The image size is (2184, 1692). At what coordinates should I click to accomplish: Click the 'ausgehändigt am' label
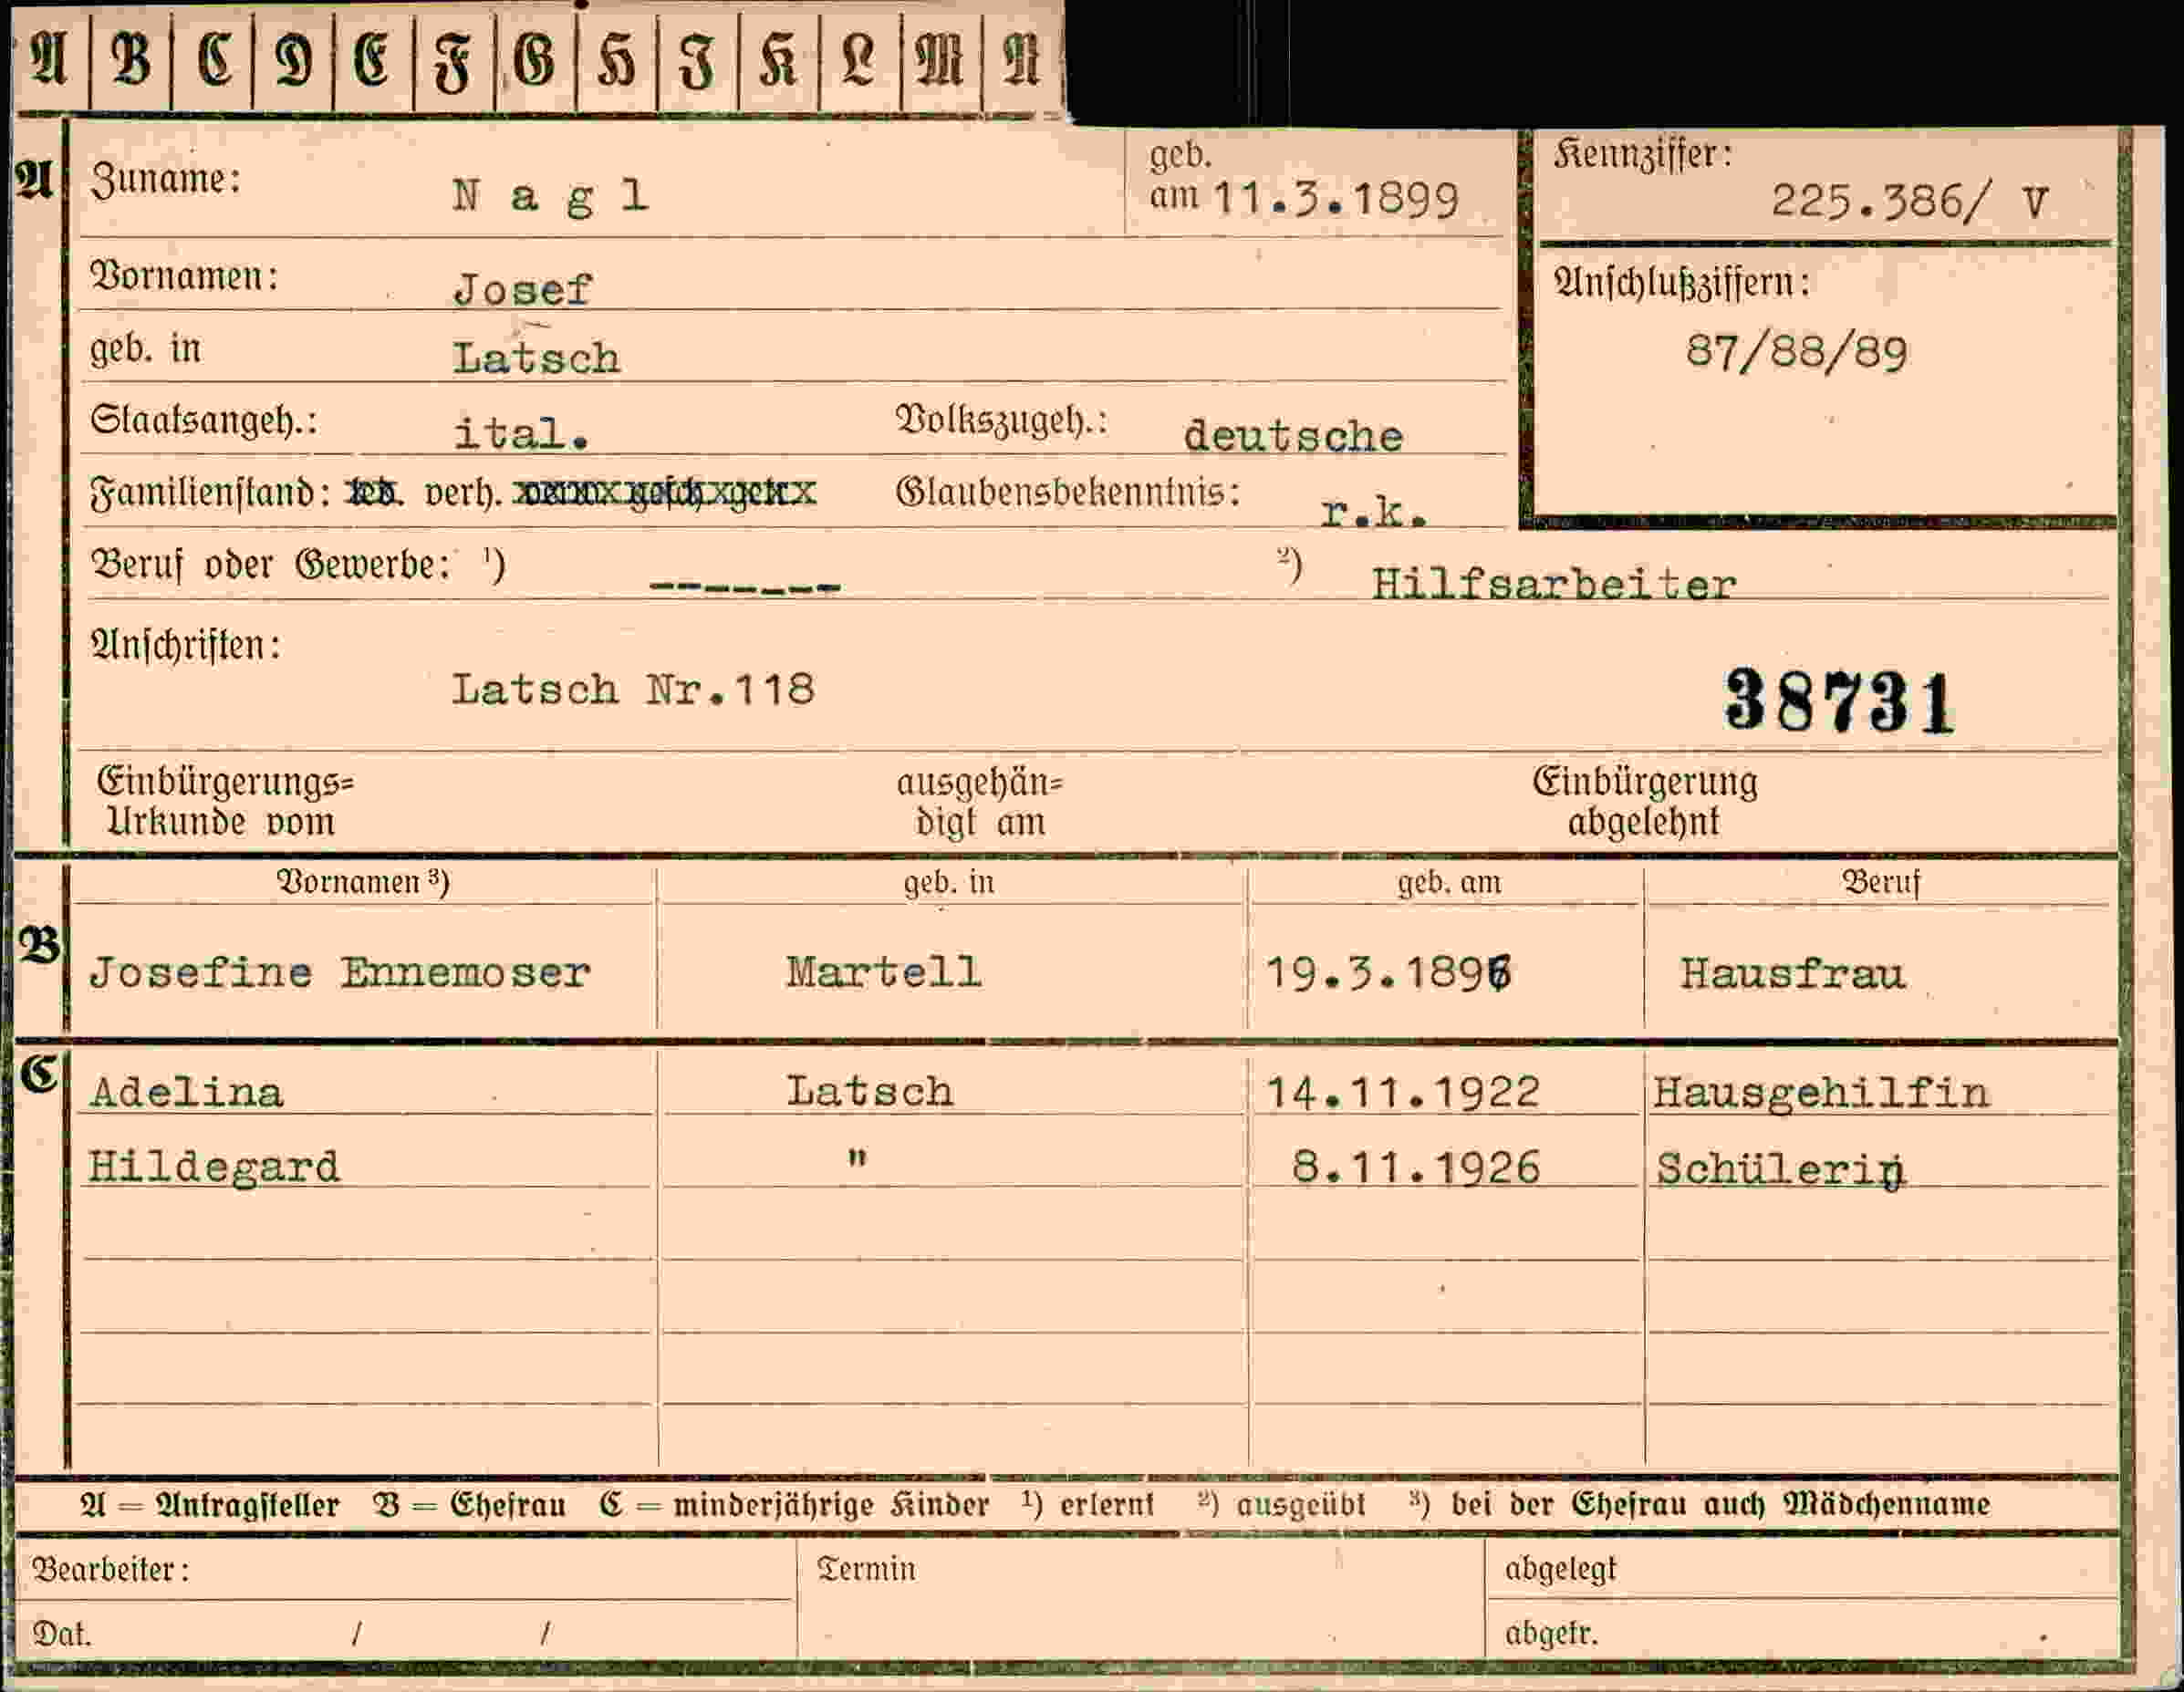pyautogui.click(x=980, y=802)
